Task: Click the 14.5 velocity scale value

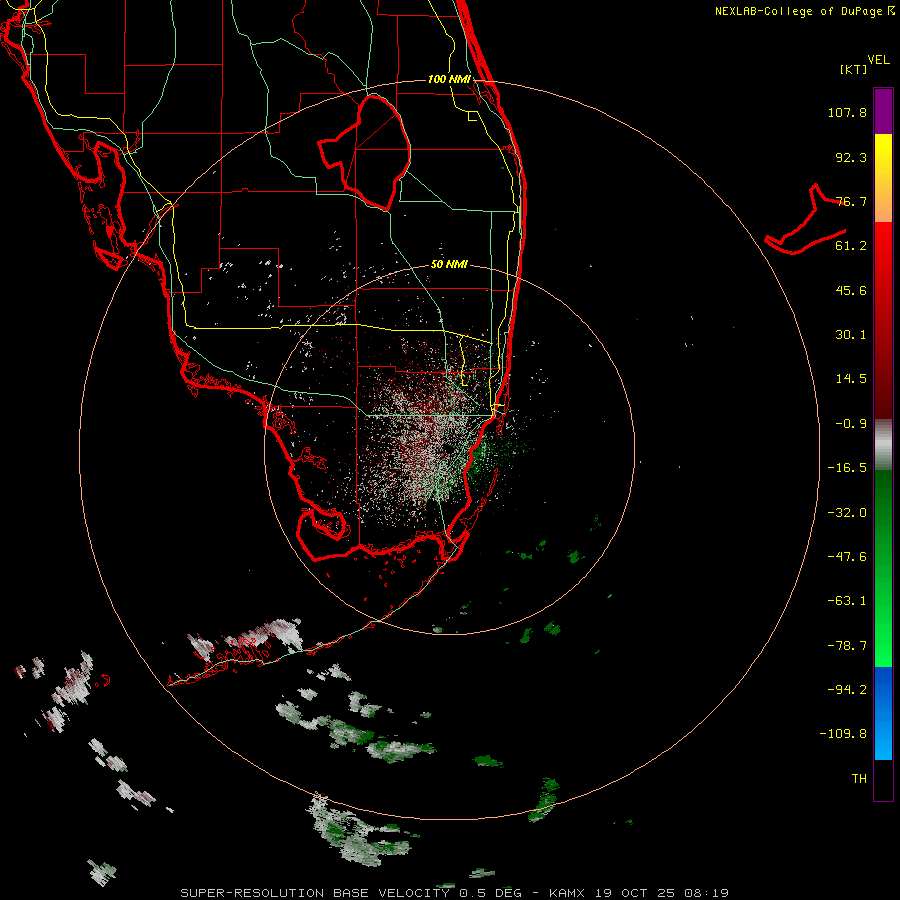Action: pyautogui.click(x=851, y=379)
